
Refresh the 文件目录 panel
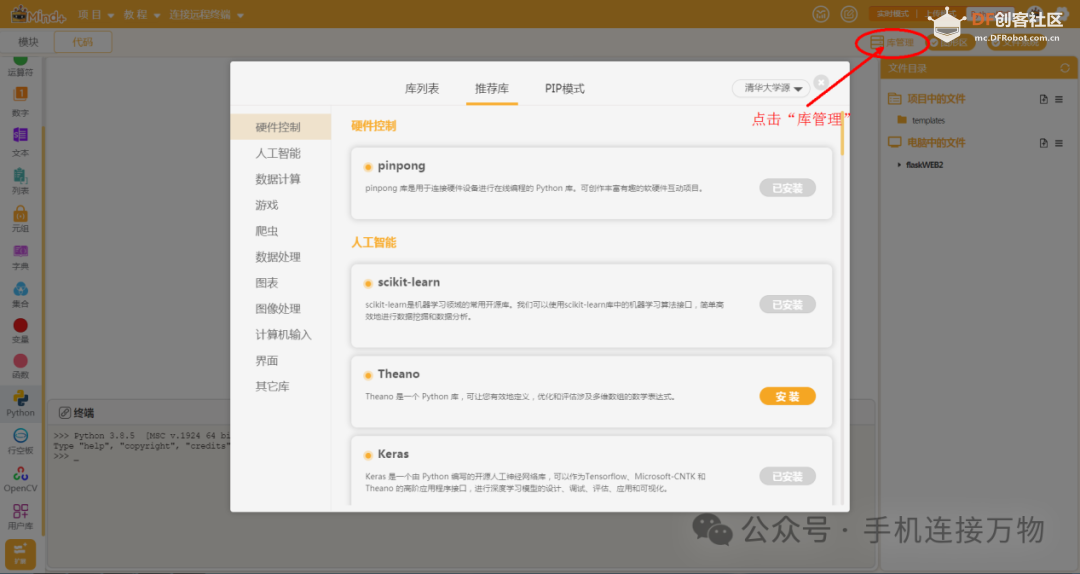[x=1065, y=68]
